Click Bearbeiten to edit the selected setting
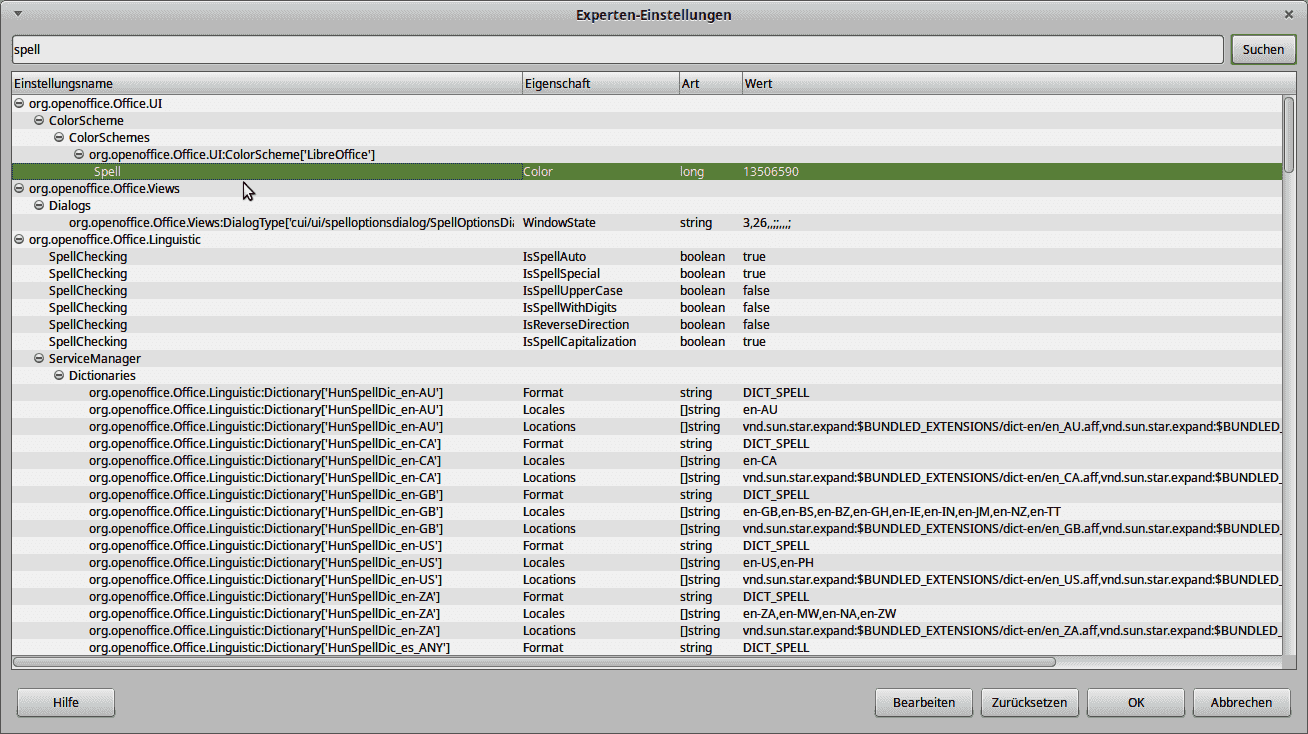Image resolution: width=1308 pixels, height=734 pixels. tap(923, 702)
